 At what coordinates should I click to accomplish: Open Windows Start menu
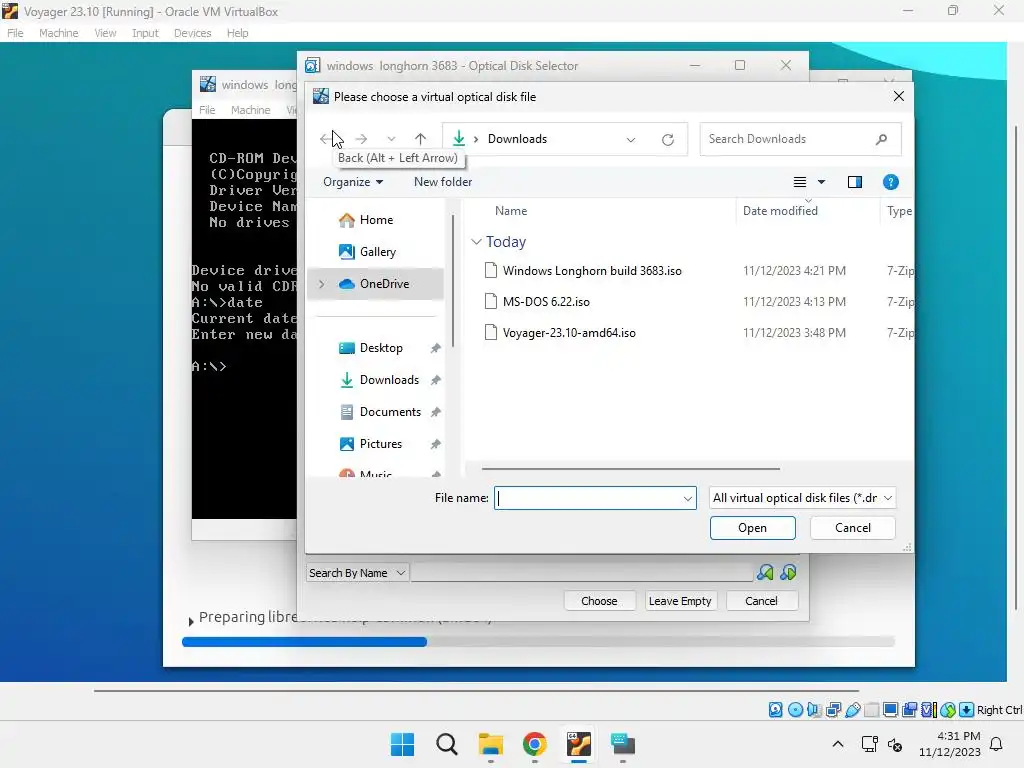click(402, 744)
